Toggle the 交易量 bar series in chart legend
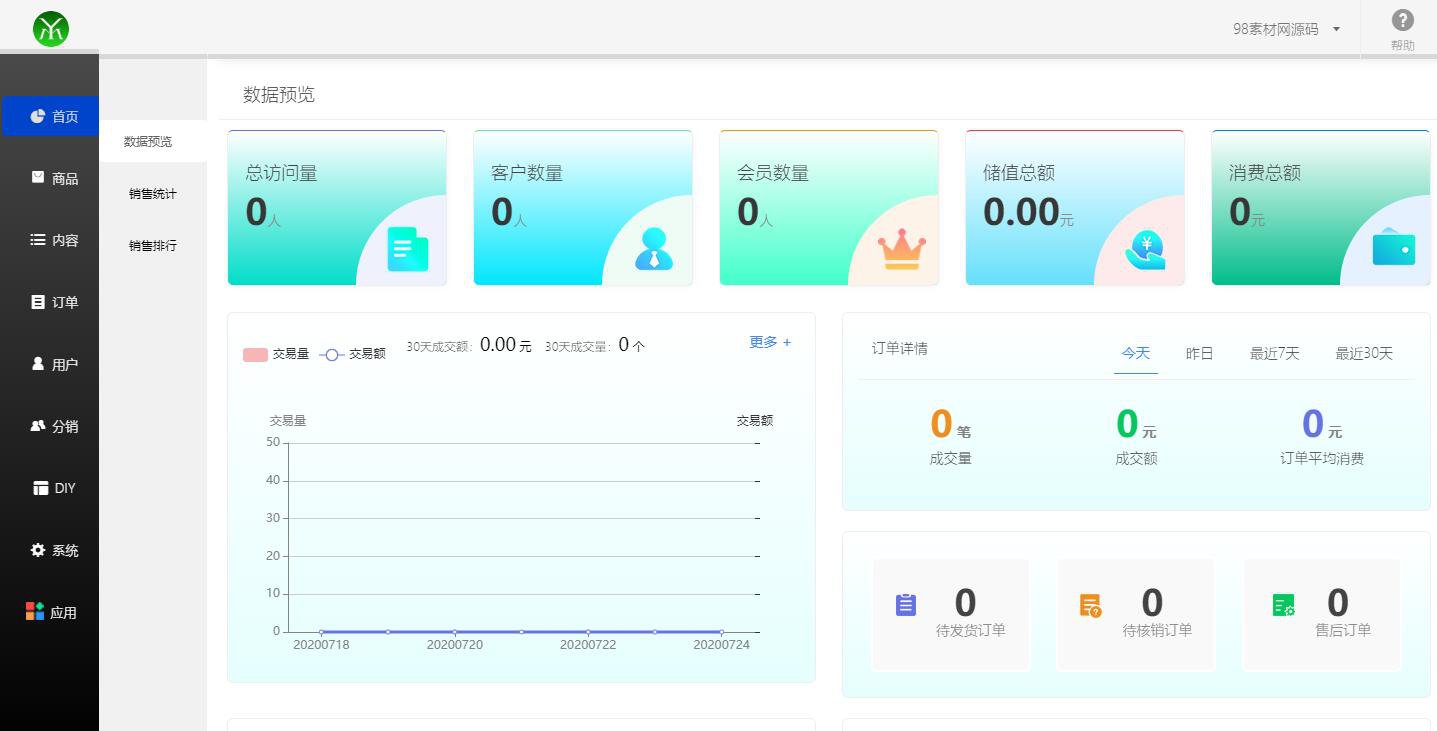 pyautogui.click(x=281, y=353)
